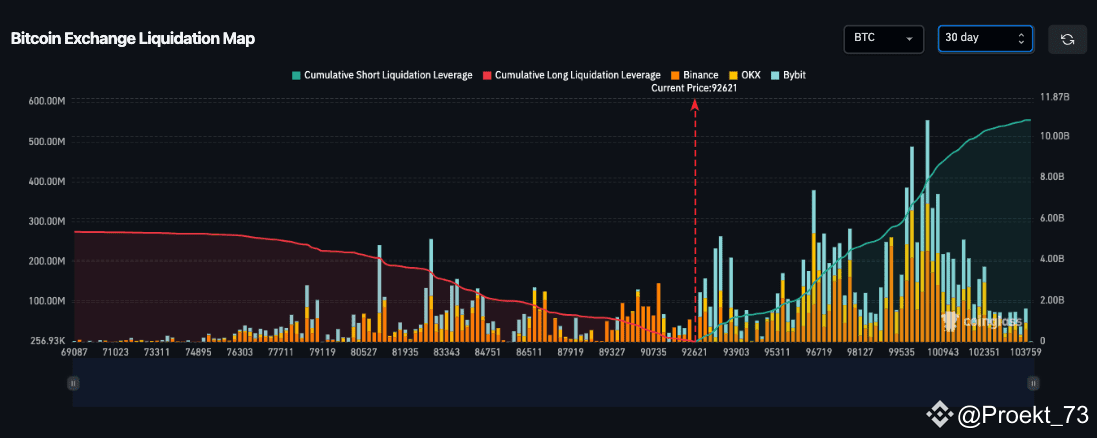Click the 102351 price axis label
Screen dimensions: 1097x438
984,353
